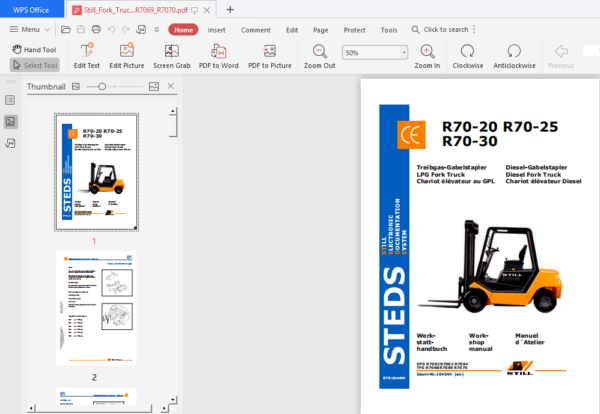Open the Comment tab
Image resolution: width=600 pixels, height=414 pixels.
256,30
